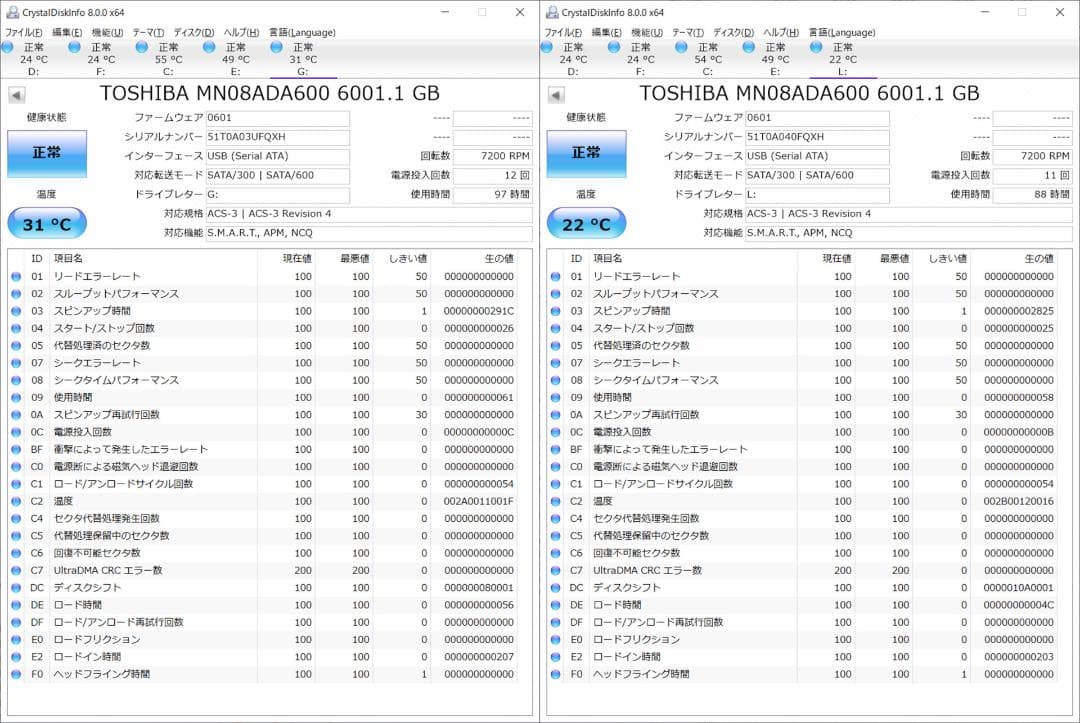Click status icon for C2 温度 in left window
The width and height of the screenshot is (1080, 723).
click(x=16, y=501)
